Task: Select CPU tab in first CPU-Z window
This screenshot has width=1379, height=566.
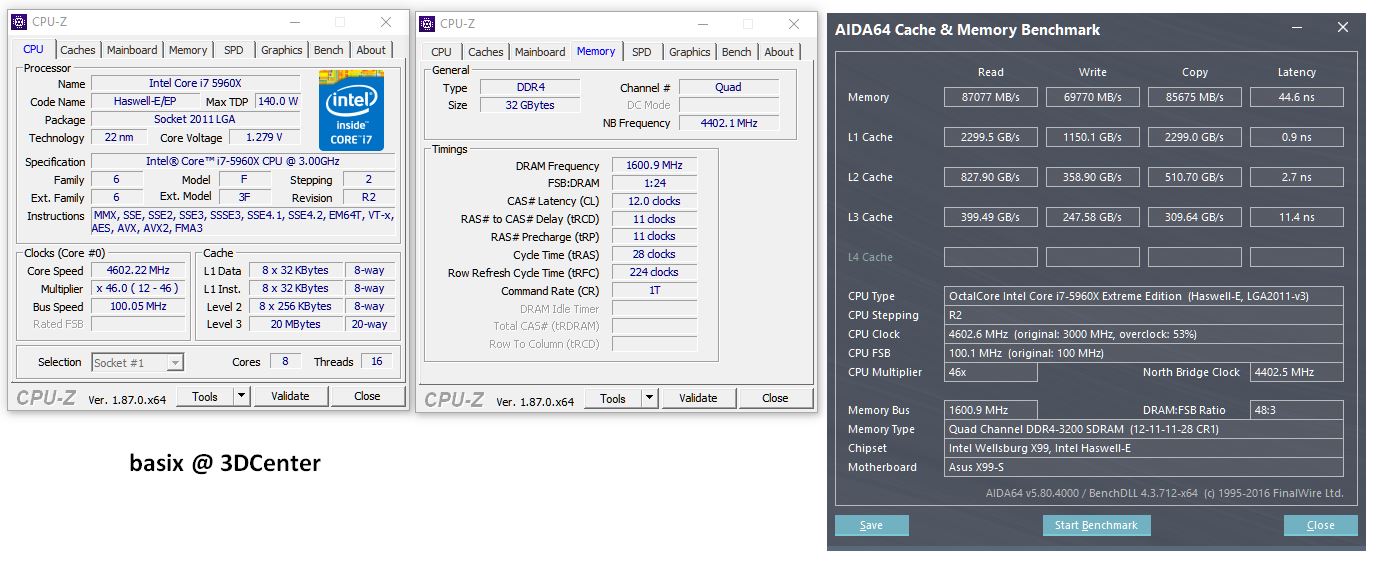Action: click(x=33, y=49)
